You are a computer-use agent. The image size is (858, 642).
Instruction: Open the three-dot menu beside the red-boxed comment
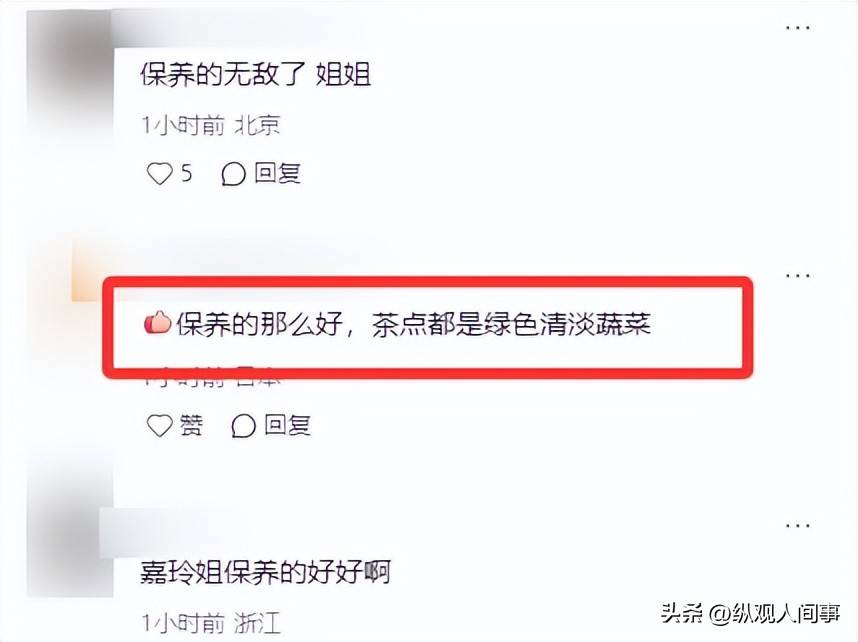point(797,275)
